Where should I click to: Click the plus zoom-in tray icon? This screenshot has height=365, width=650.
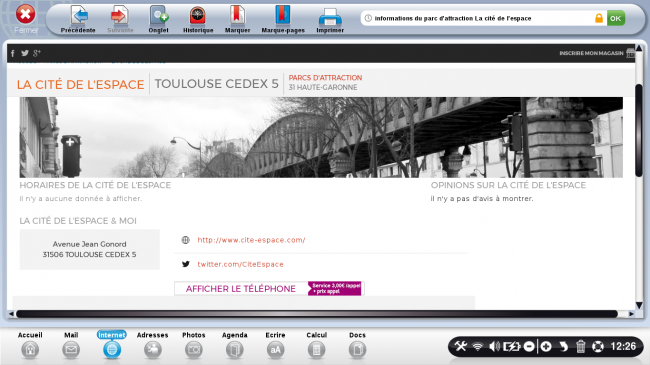click(x=546, y=346)
